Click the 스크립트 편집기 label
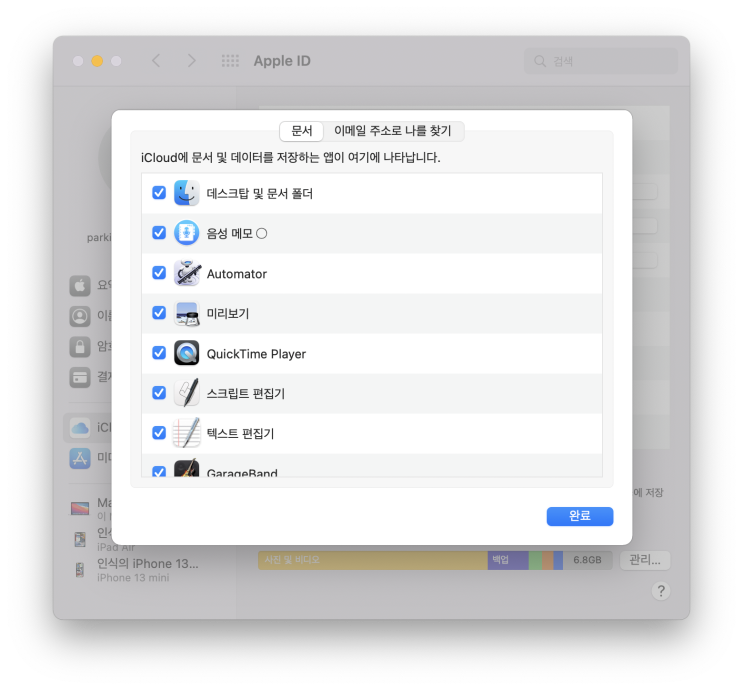The width and height of the screenshot is (743, 690). (x=245, y=394)
